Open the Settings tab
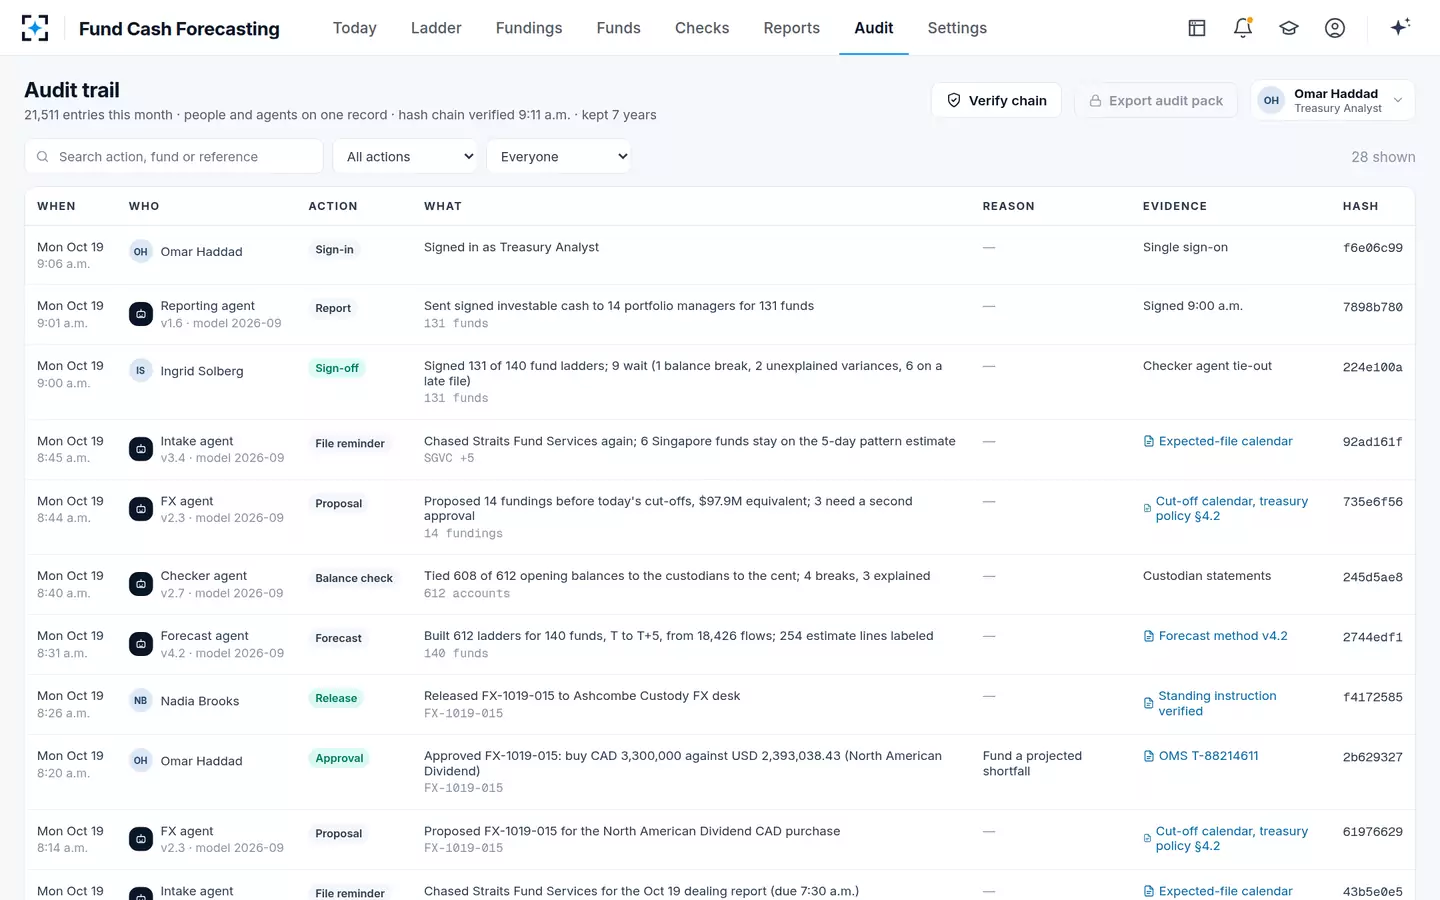Viewport: 1440px width, 900px height. click(957, 28)
